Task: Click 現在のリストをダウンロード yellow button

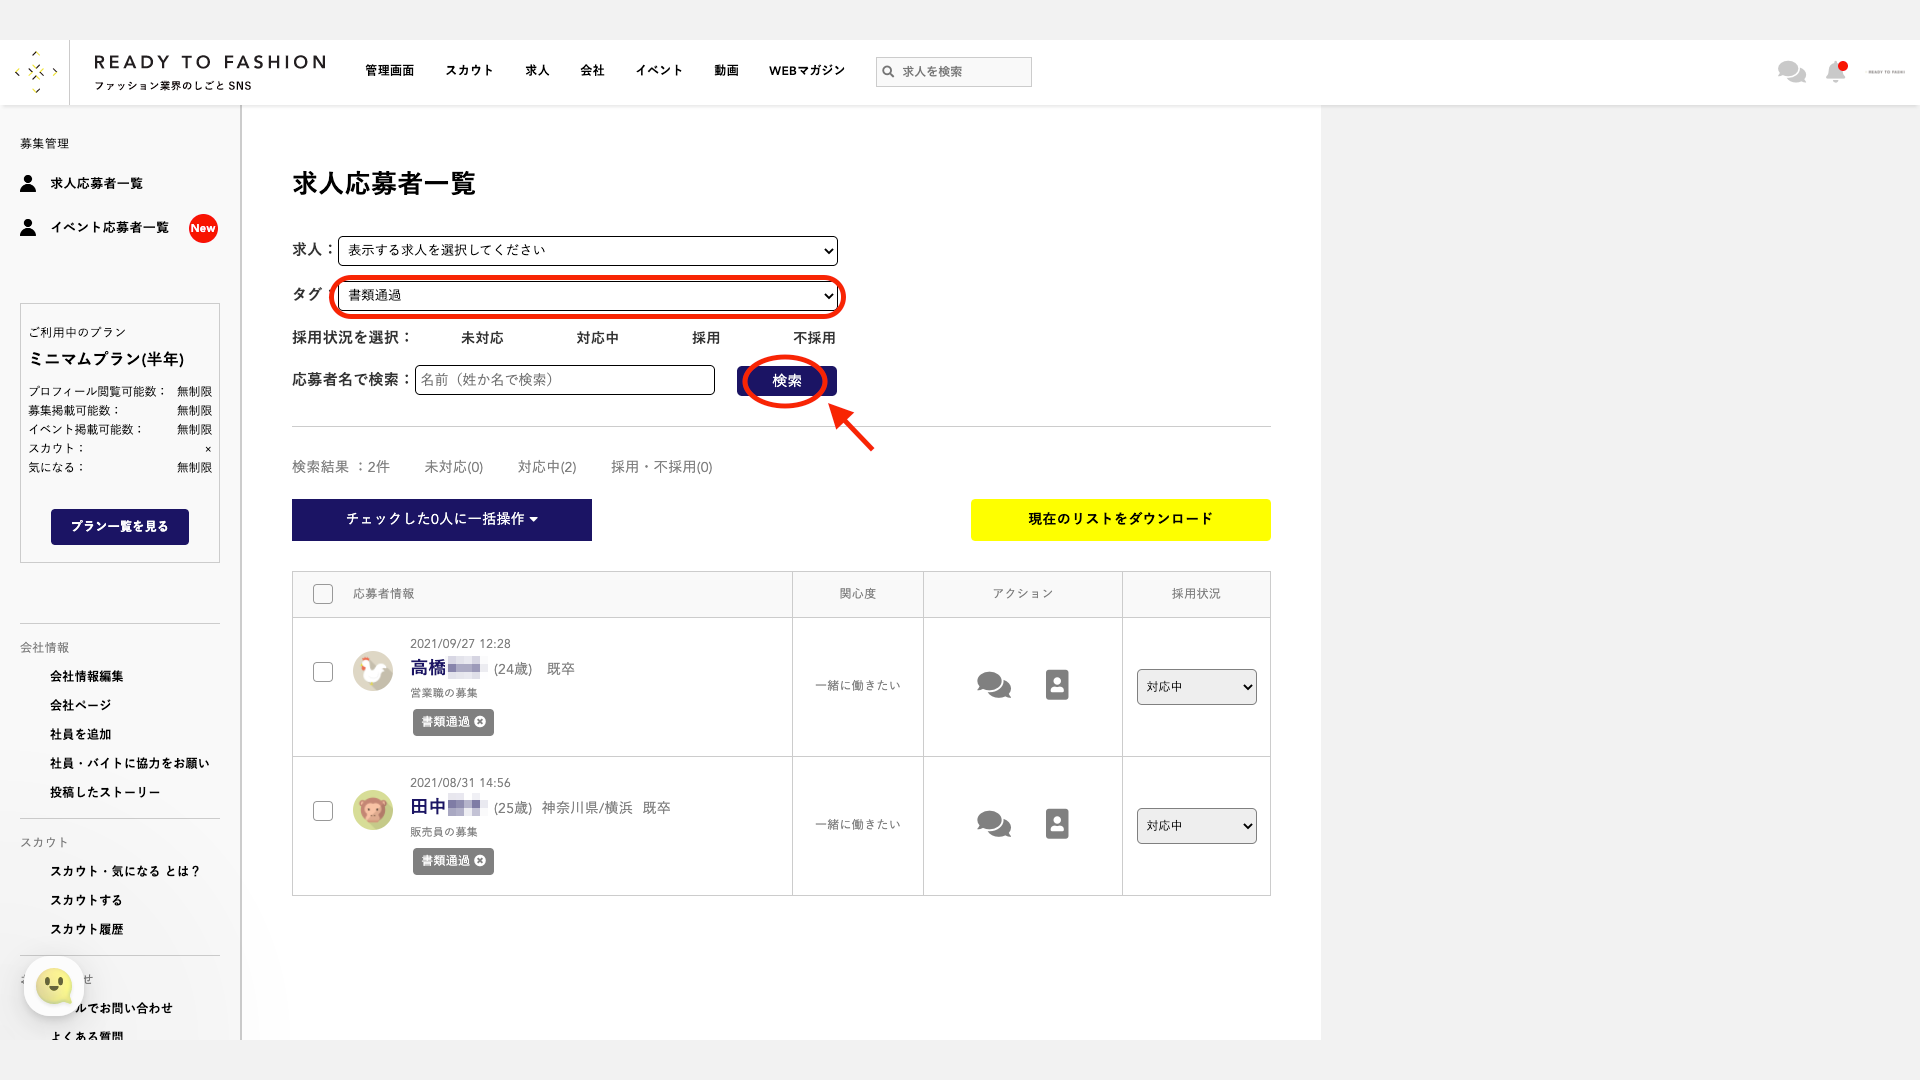Action: 1120,520
